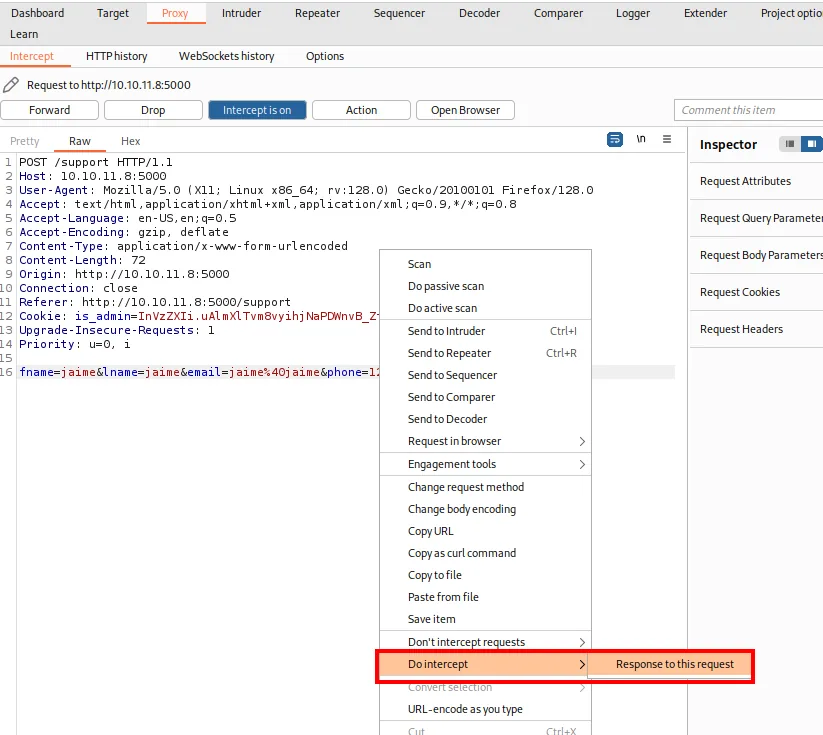Select the Hex view tab

pos(131,141)
